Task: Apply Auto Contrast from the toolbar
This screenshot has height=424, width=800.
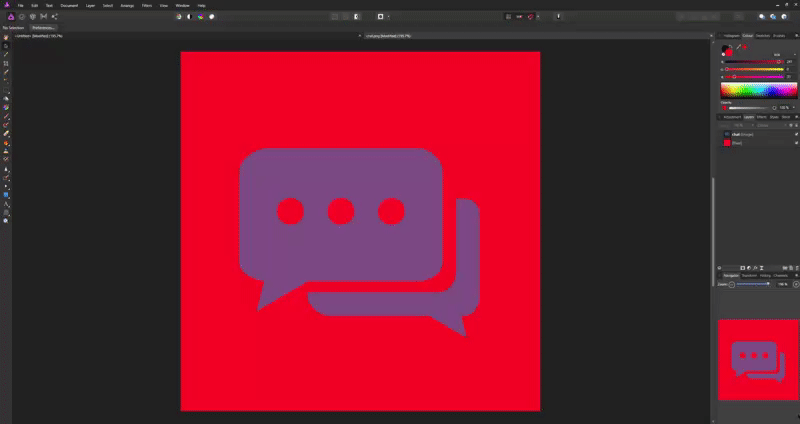Action: [189, 17]
